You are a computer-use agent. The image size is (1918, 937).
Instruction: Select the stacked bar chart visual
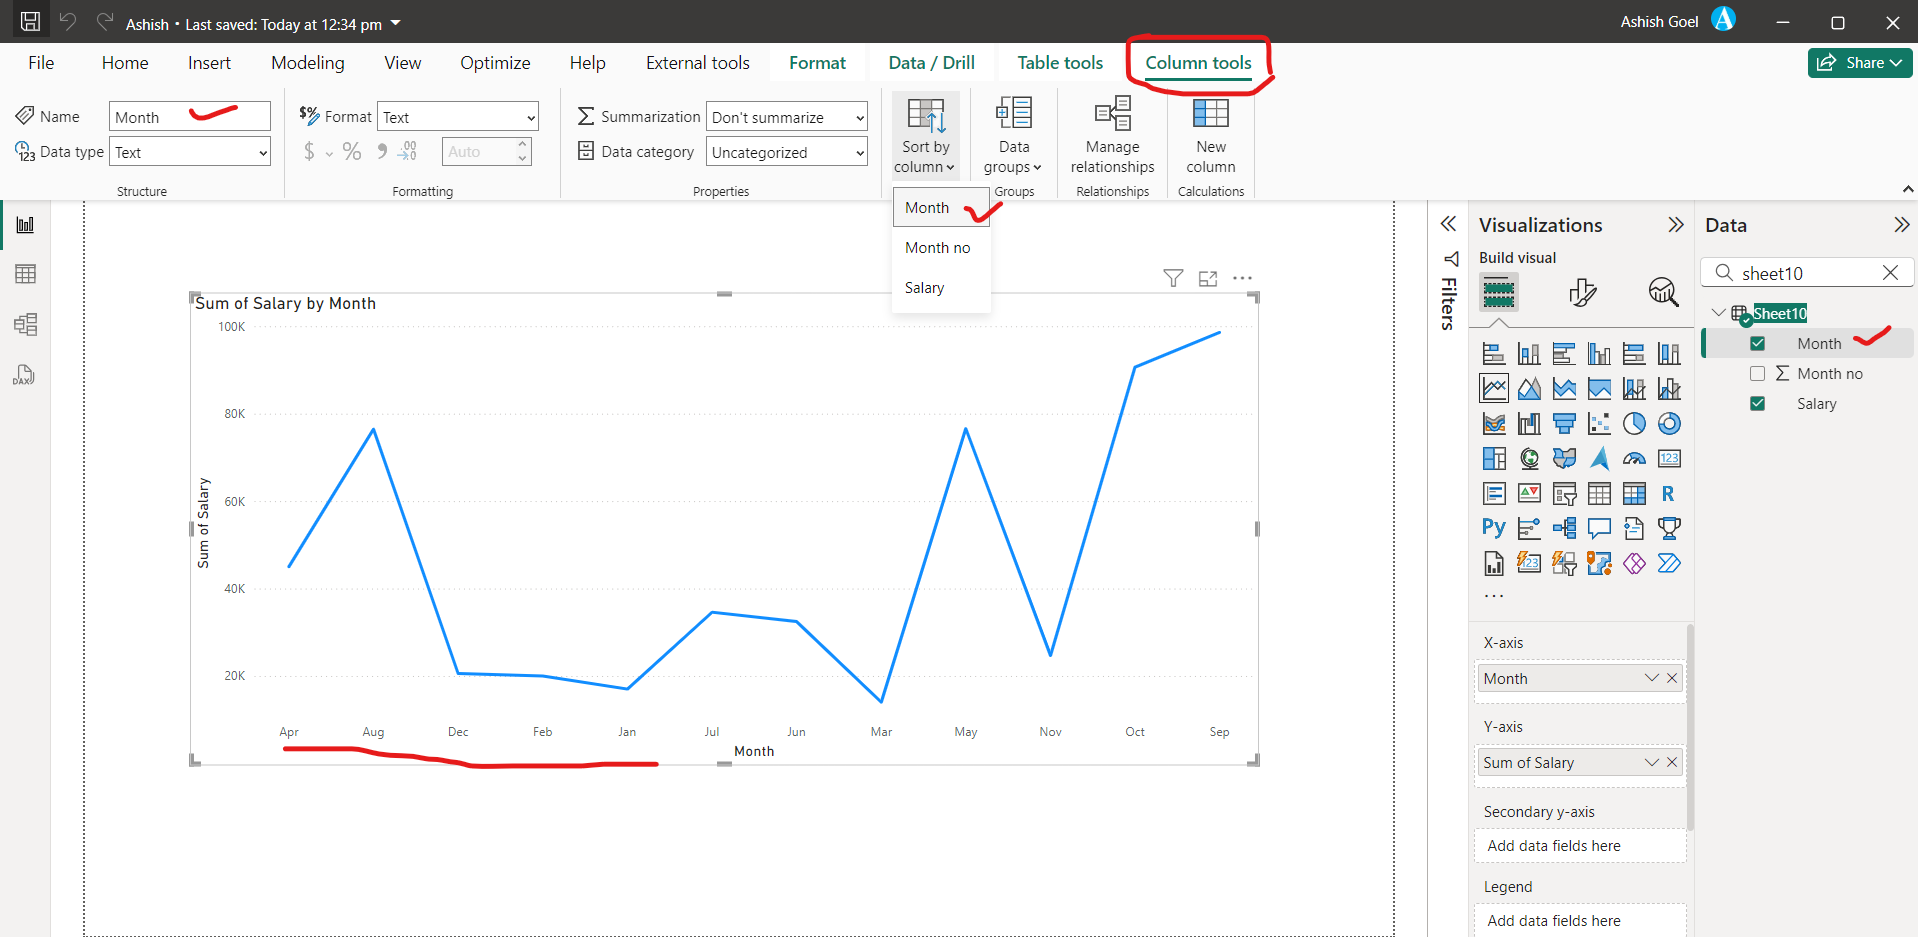point(1494,352)
